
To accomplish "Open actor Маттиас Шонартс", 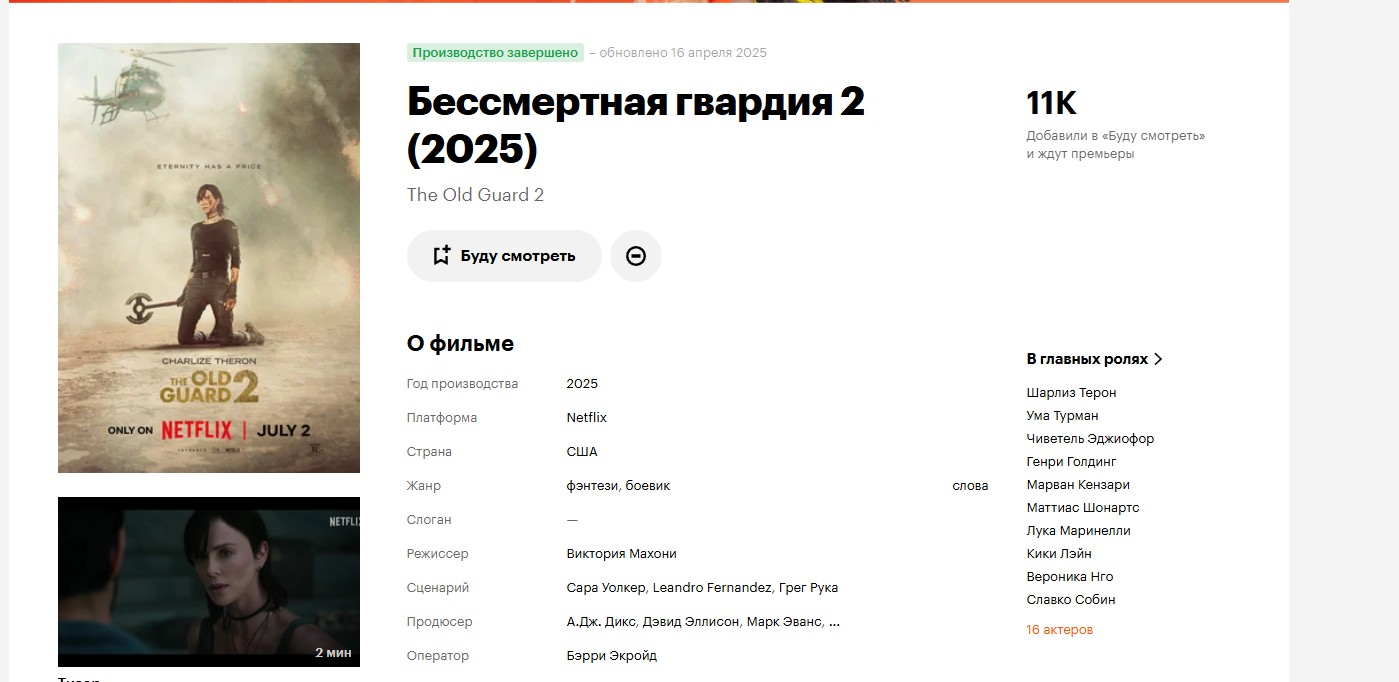I will point(1083,508).
